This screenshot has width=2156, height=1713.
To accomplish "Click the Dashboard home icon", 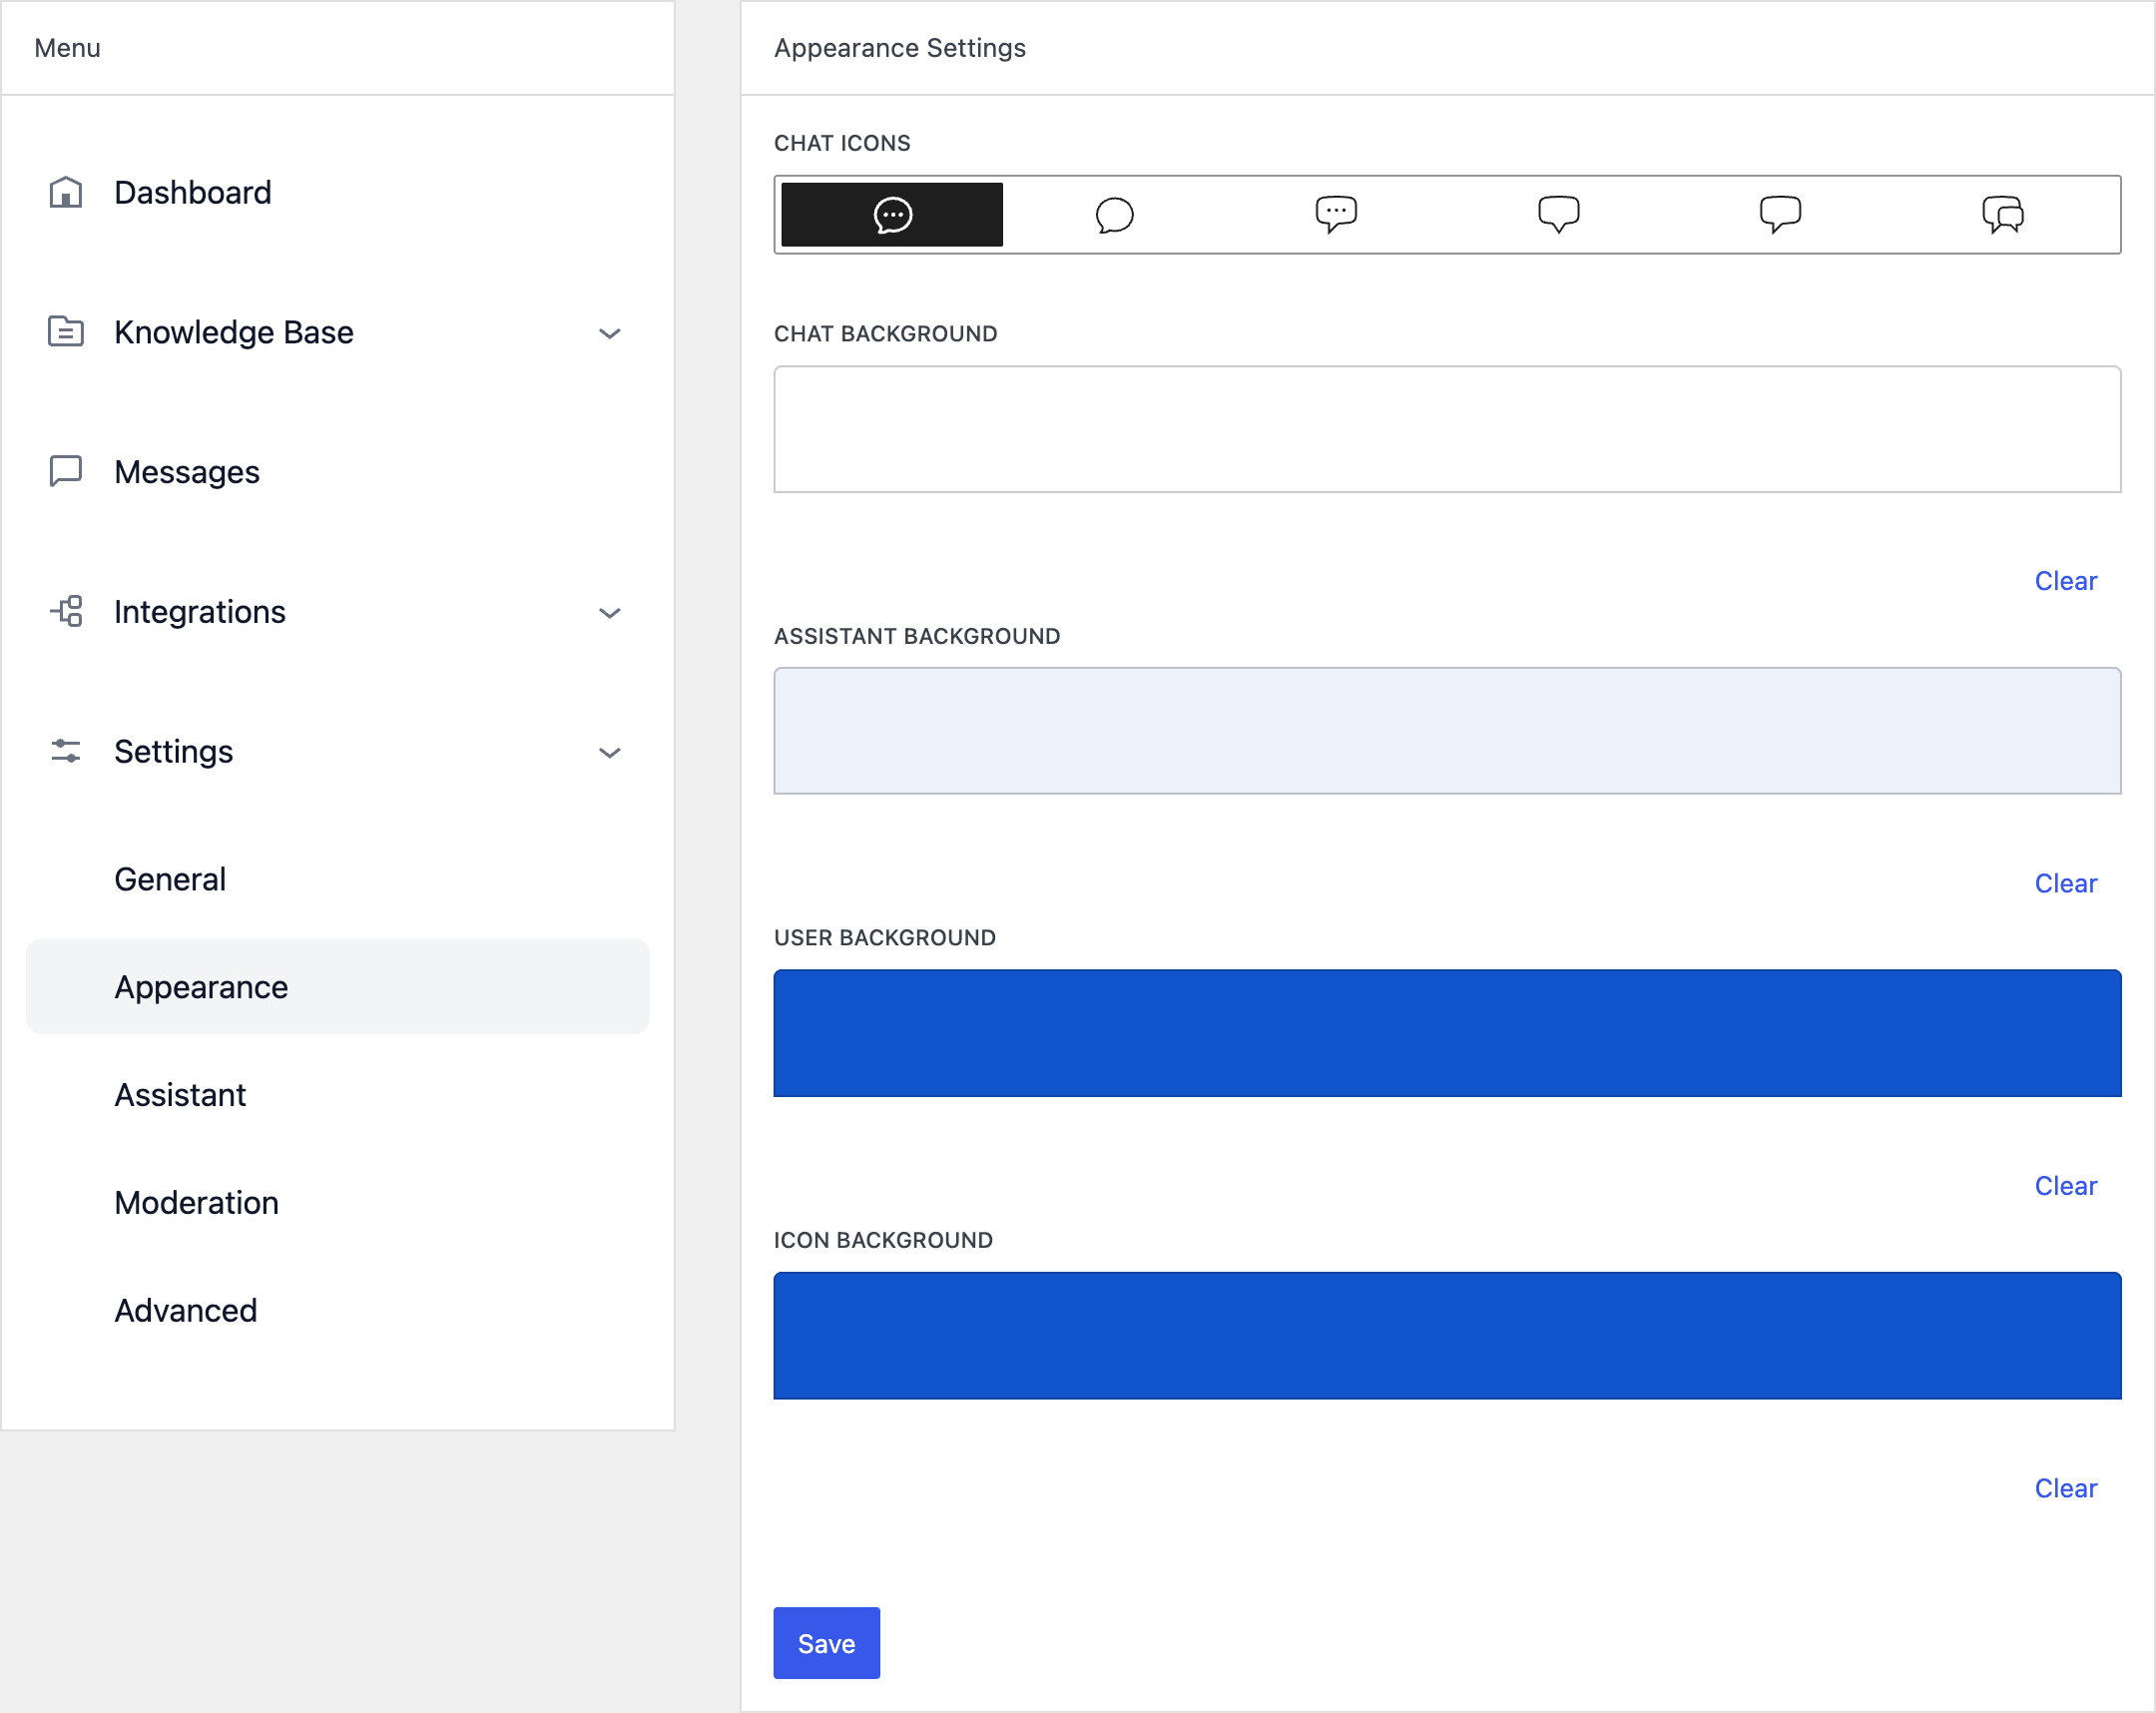I will [66, 192].
